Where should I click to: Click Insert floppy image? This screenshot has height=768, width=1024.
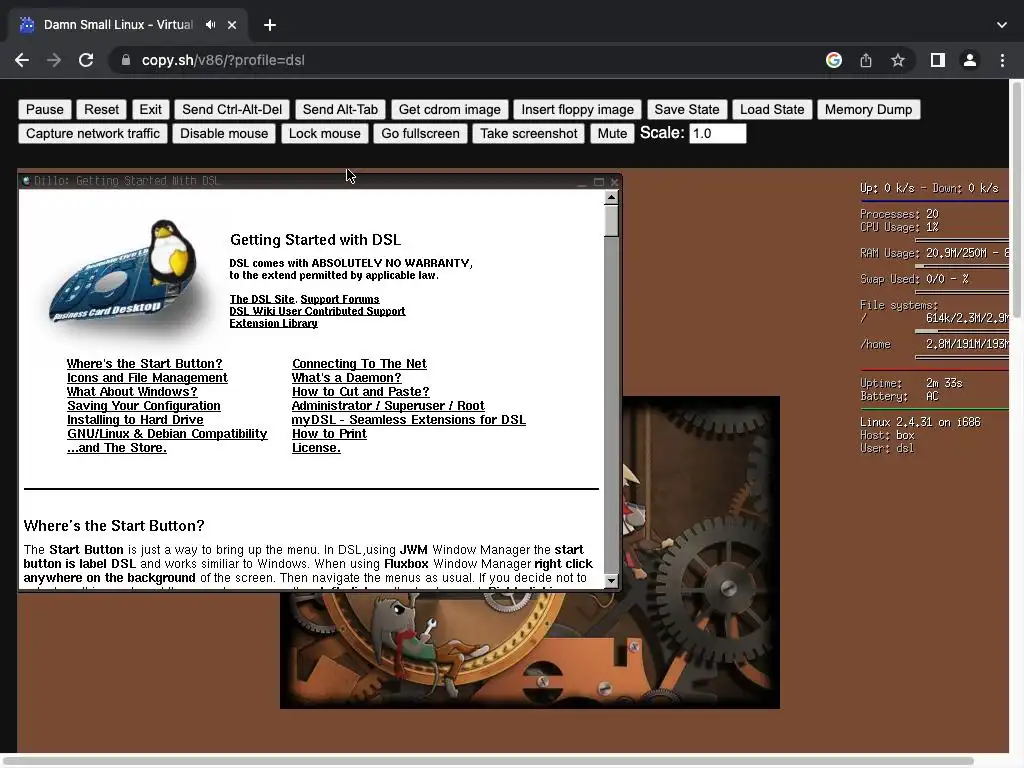pyautogui.click(x=577, y=109)
